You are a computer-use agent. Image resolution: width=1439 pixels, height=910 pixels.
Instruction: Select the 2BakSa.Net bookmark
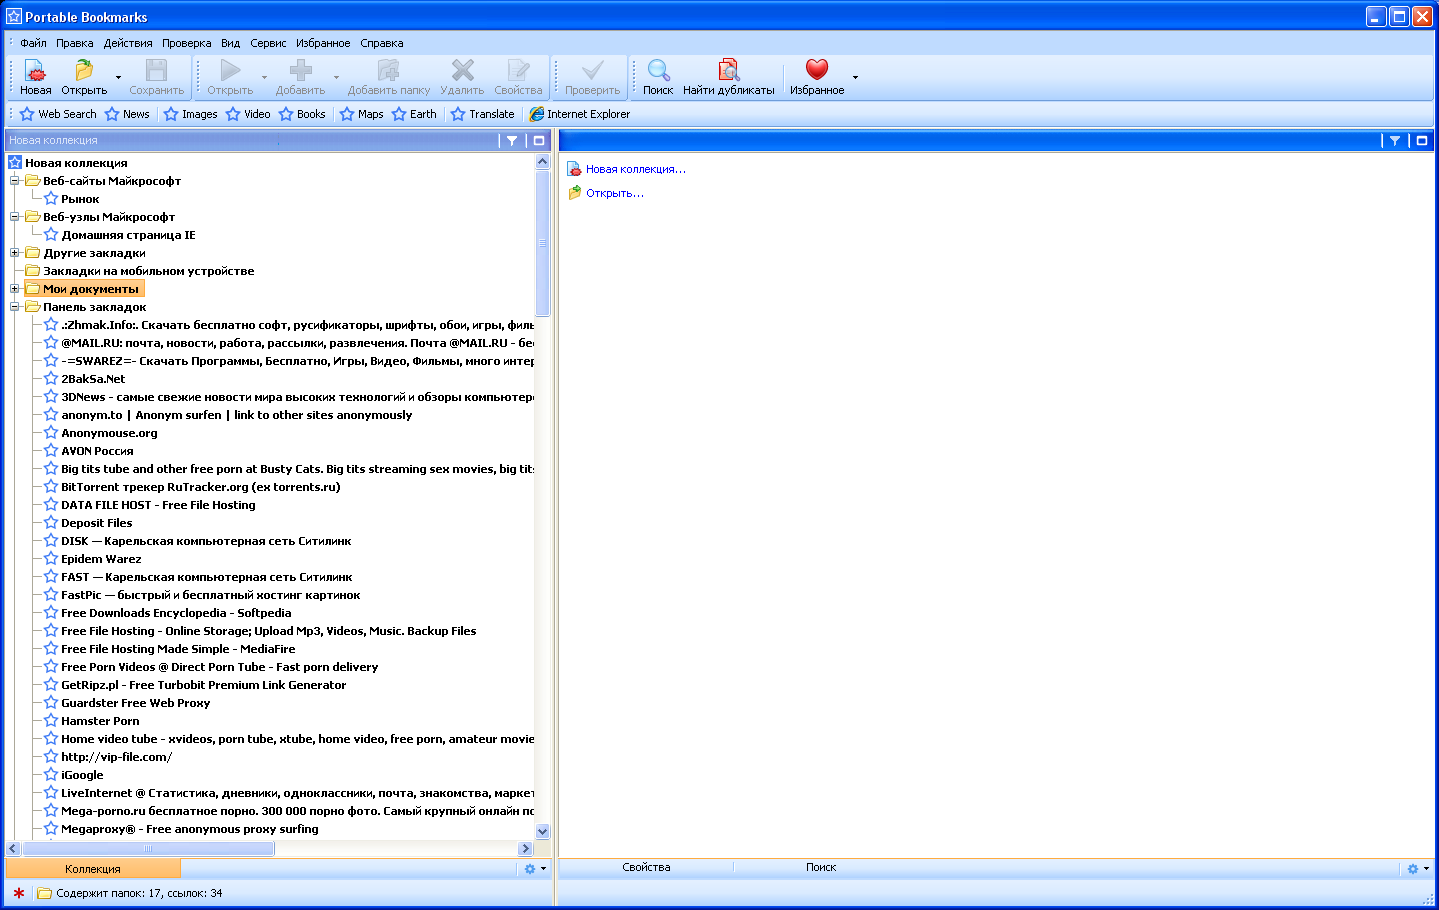93,379
